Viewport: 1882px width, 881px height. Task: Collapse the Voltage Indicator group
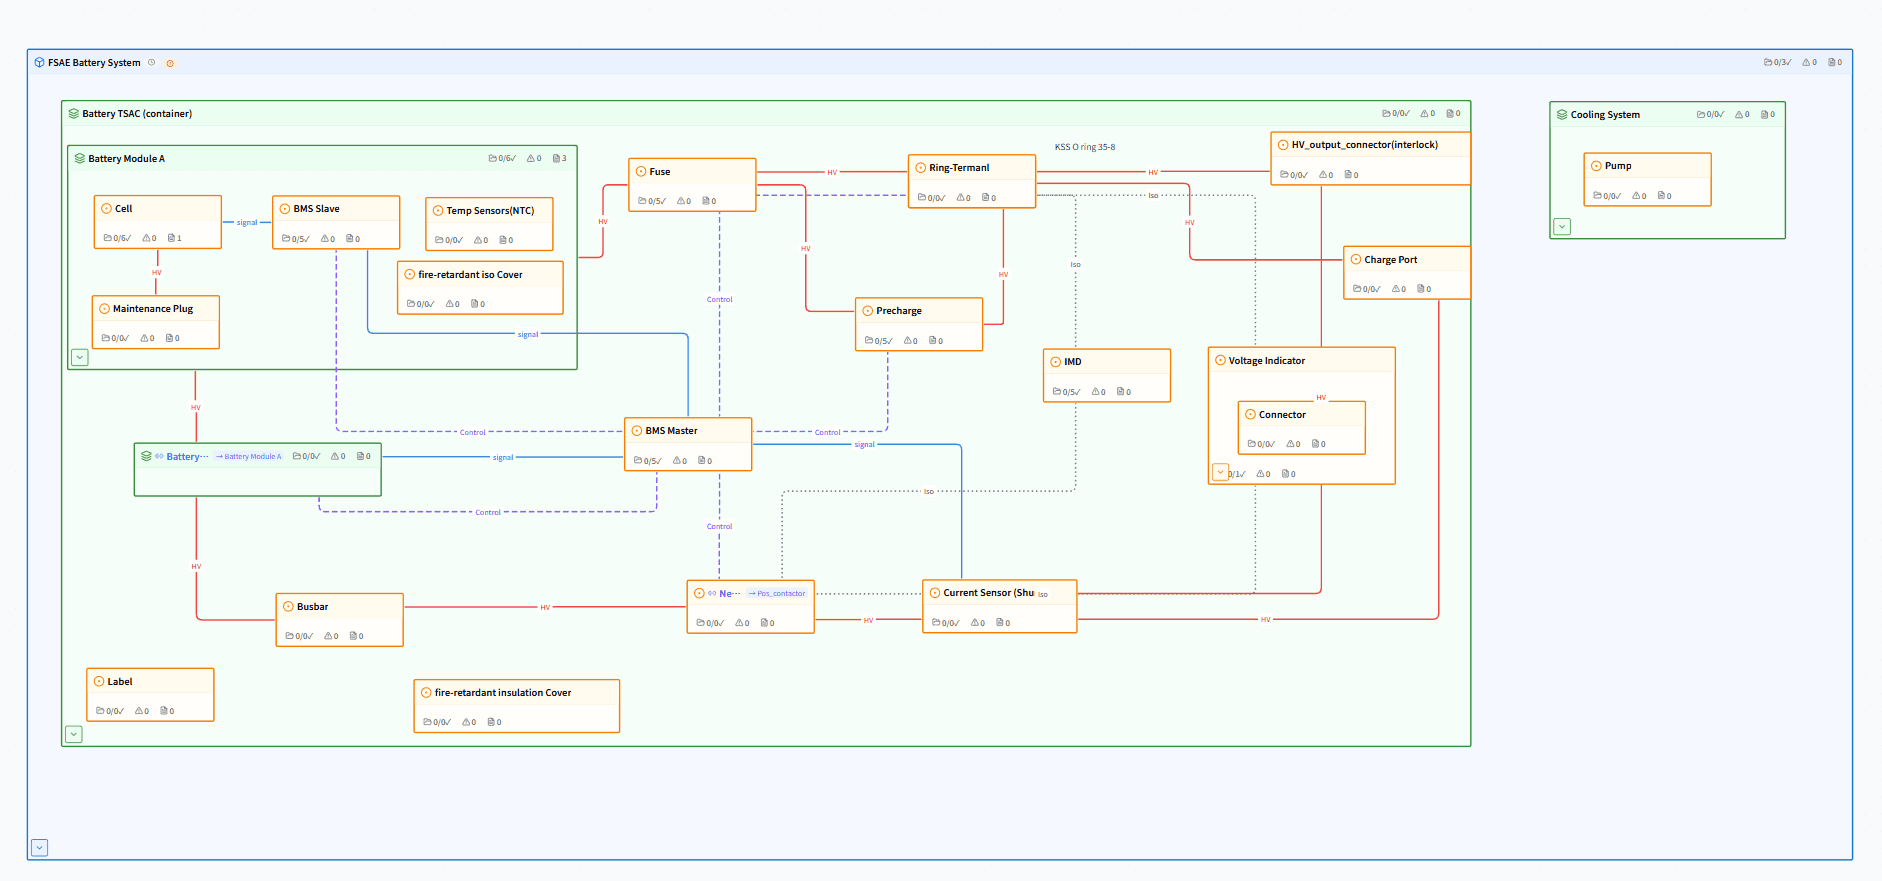point(1220,472)
